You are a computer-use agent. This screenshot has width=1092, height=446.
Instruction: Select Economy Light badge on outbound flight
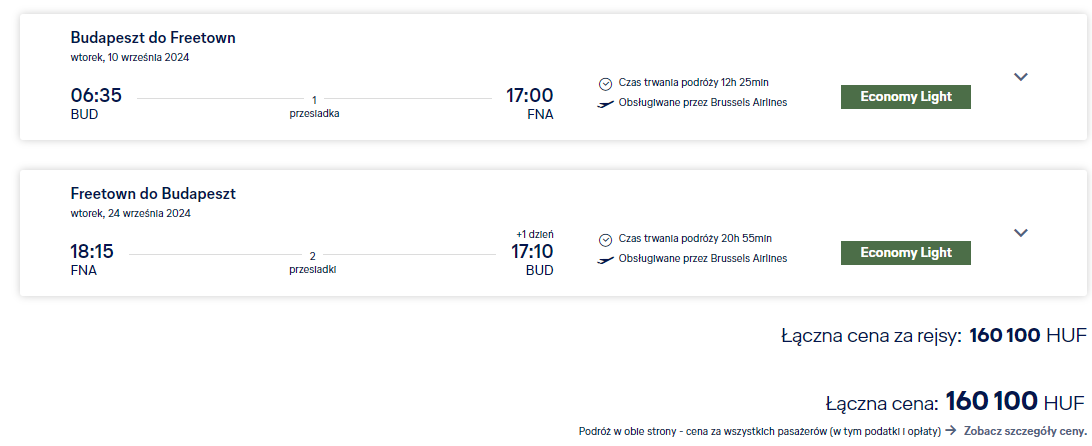click(905, 97)
